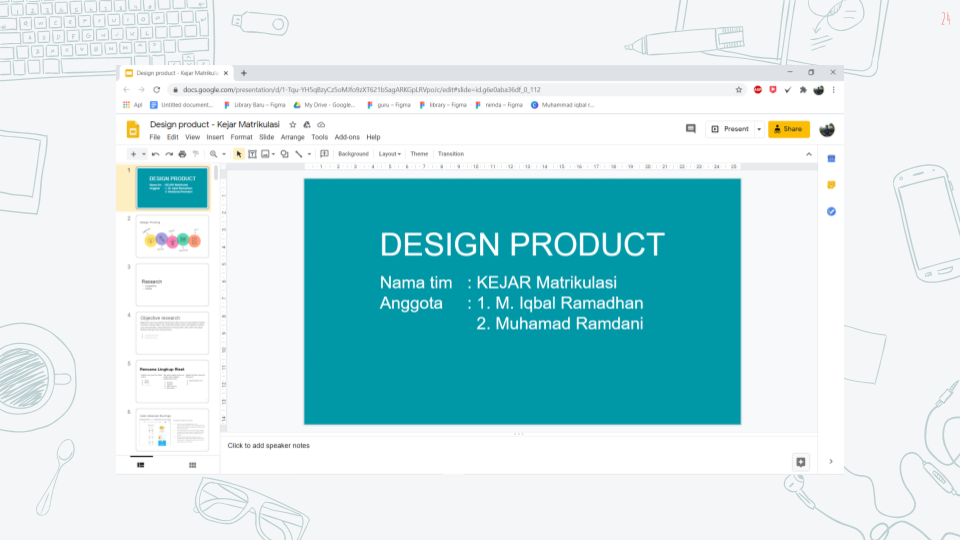This screenshot has height=540, width=960.
Task: Click the move to Drive folder icon
Action: (307, 124)
